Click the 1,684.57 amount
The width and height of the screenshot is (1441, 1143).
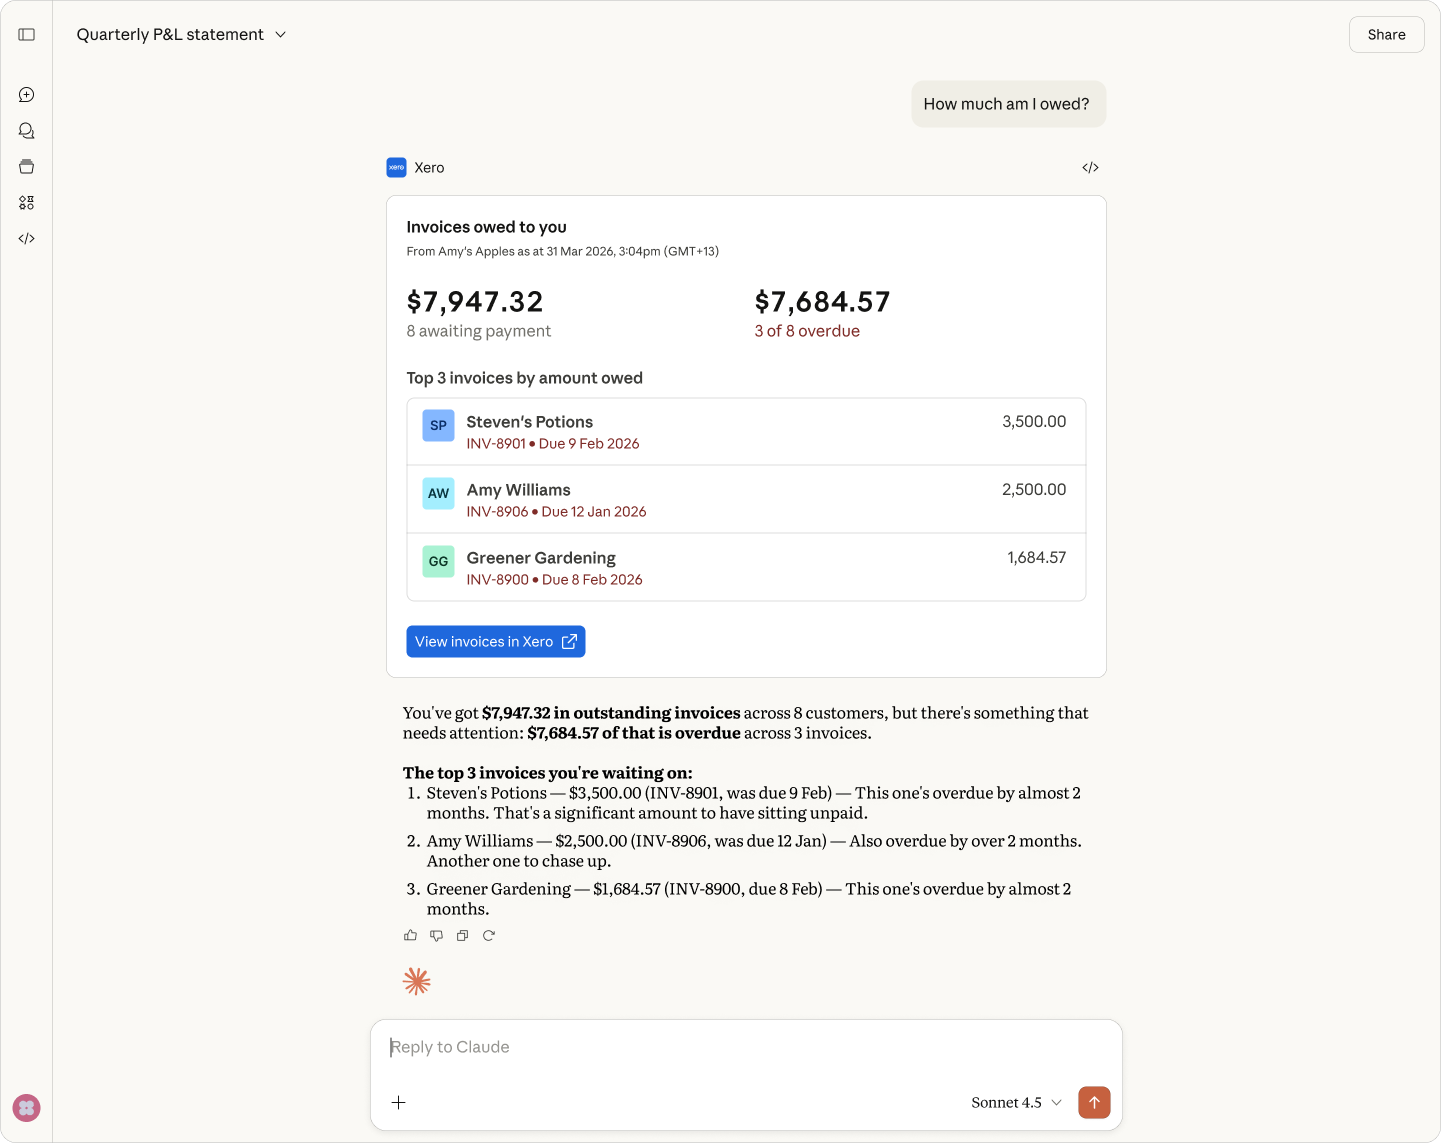coord(1036,558)
